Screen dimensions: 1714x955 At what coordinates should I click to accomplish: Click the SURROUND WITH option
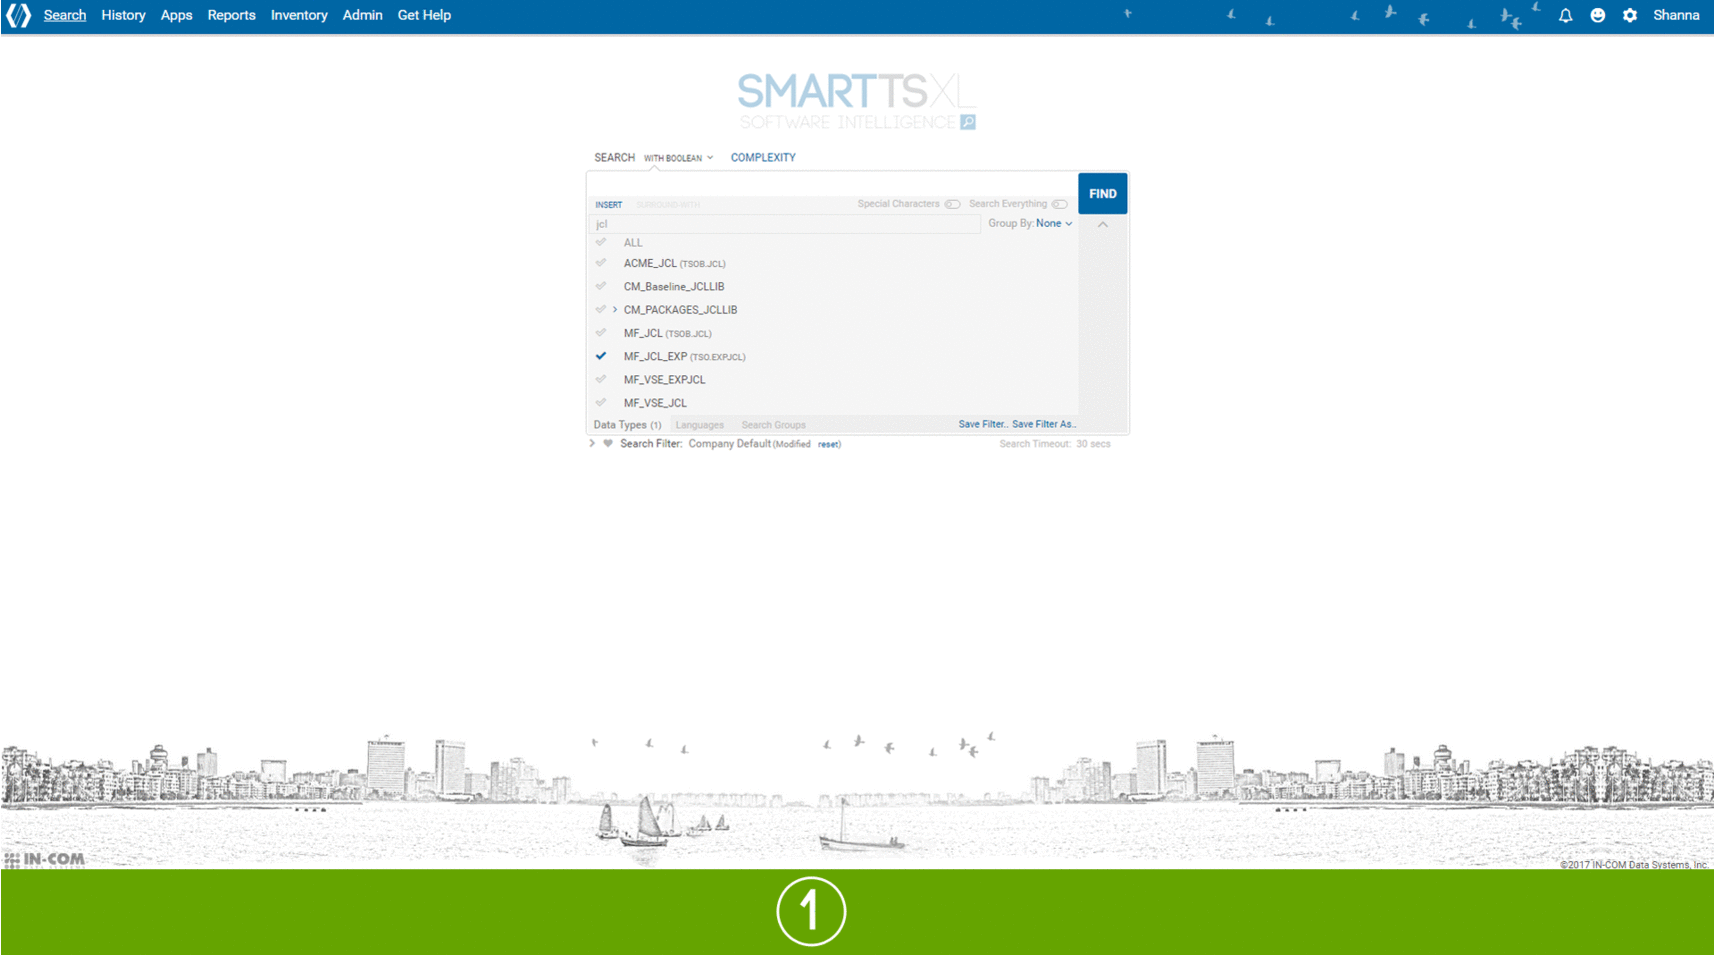668,204
